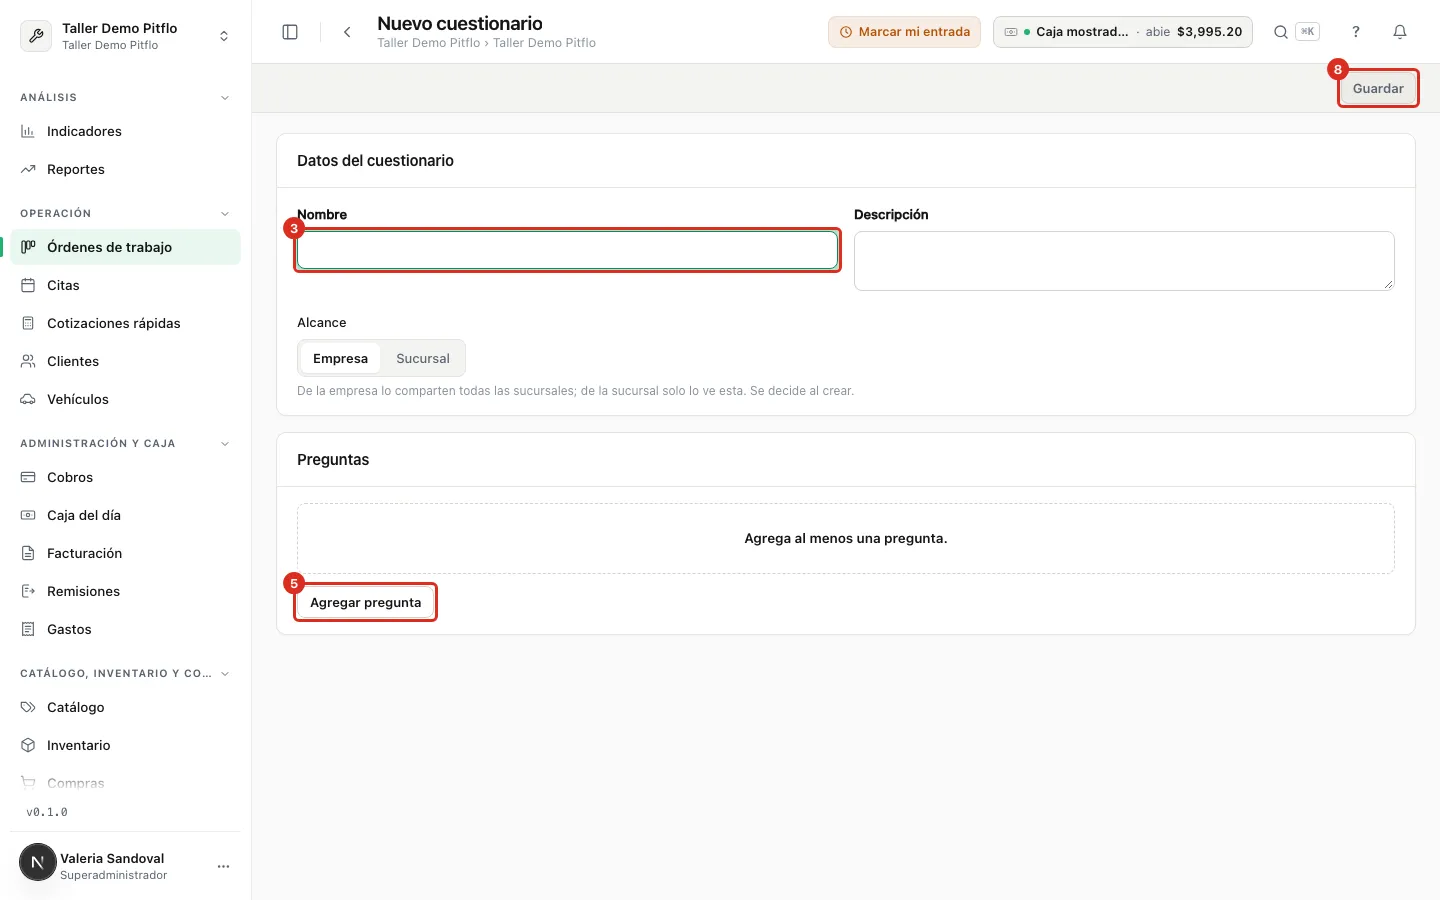Open search with the magnifier icon
1440x900 pixels.
[1280, 32]
